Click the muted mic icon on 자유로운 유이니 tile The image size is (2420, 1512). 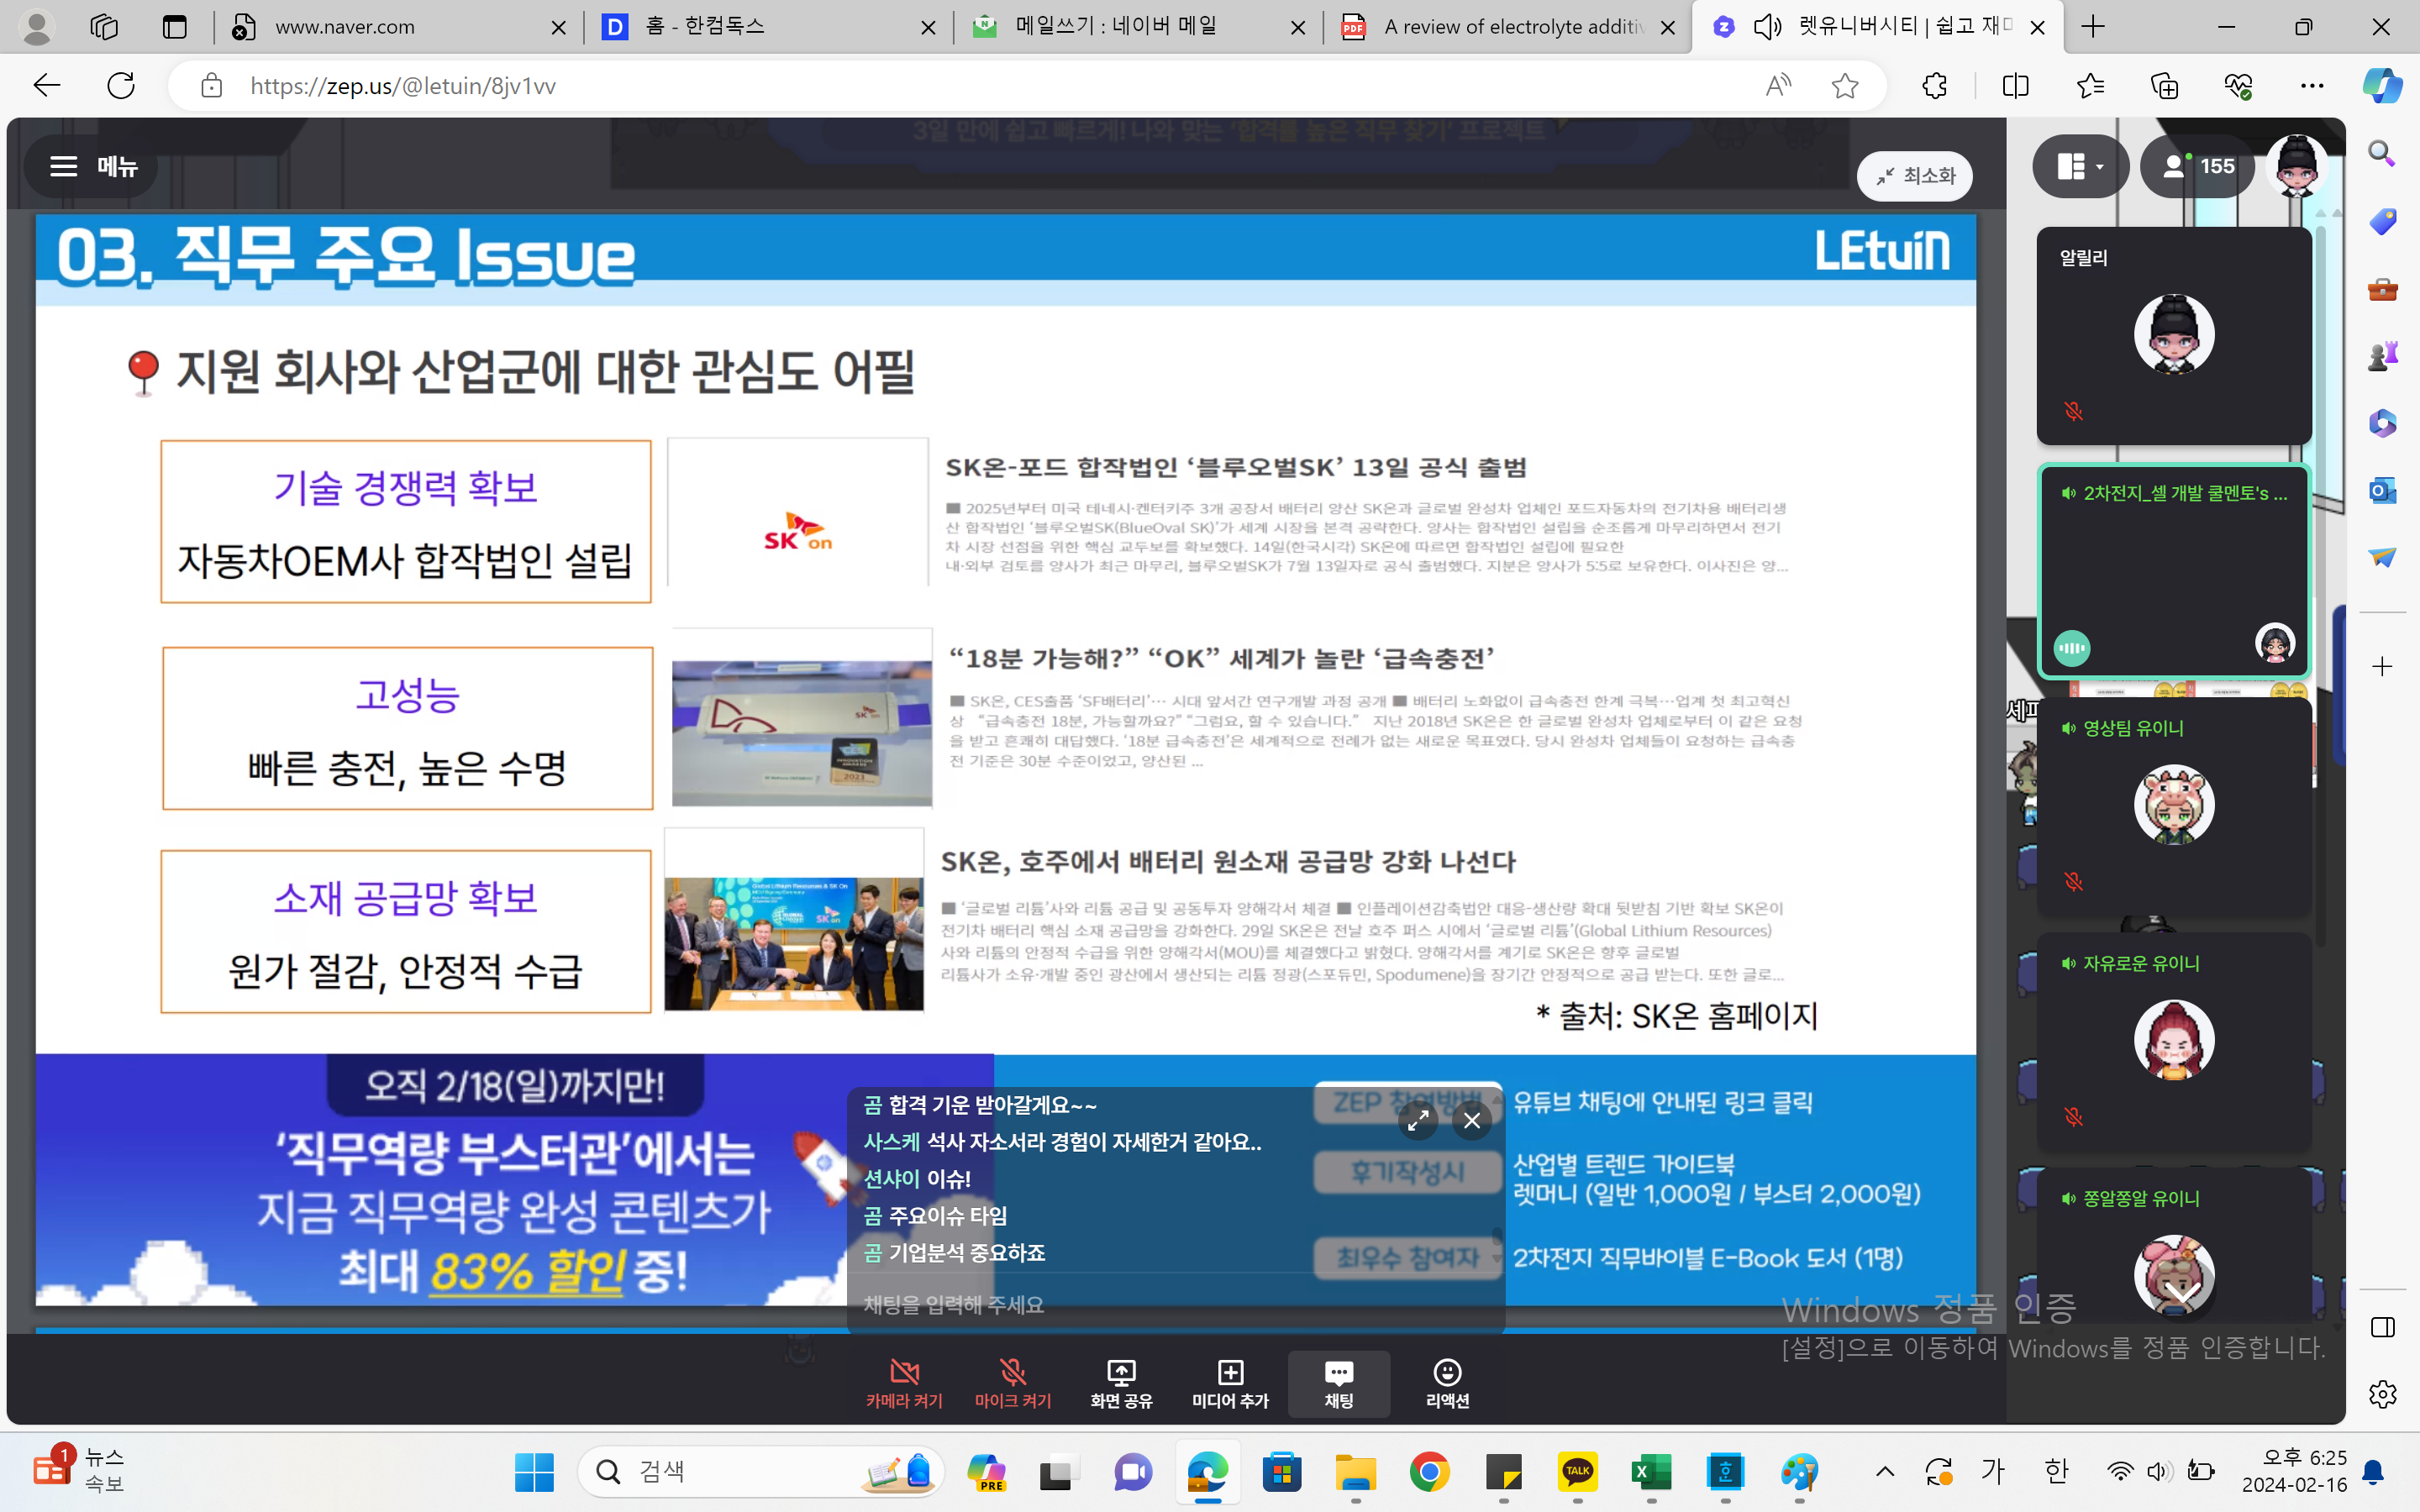tap(2073, 1116)
